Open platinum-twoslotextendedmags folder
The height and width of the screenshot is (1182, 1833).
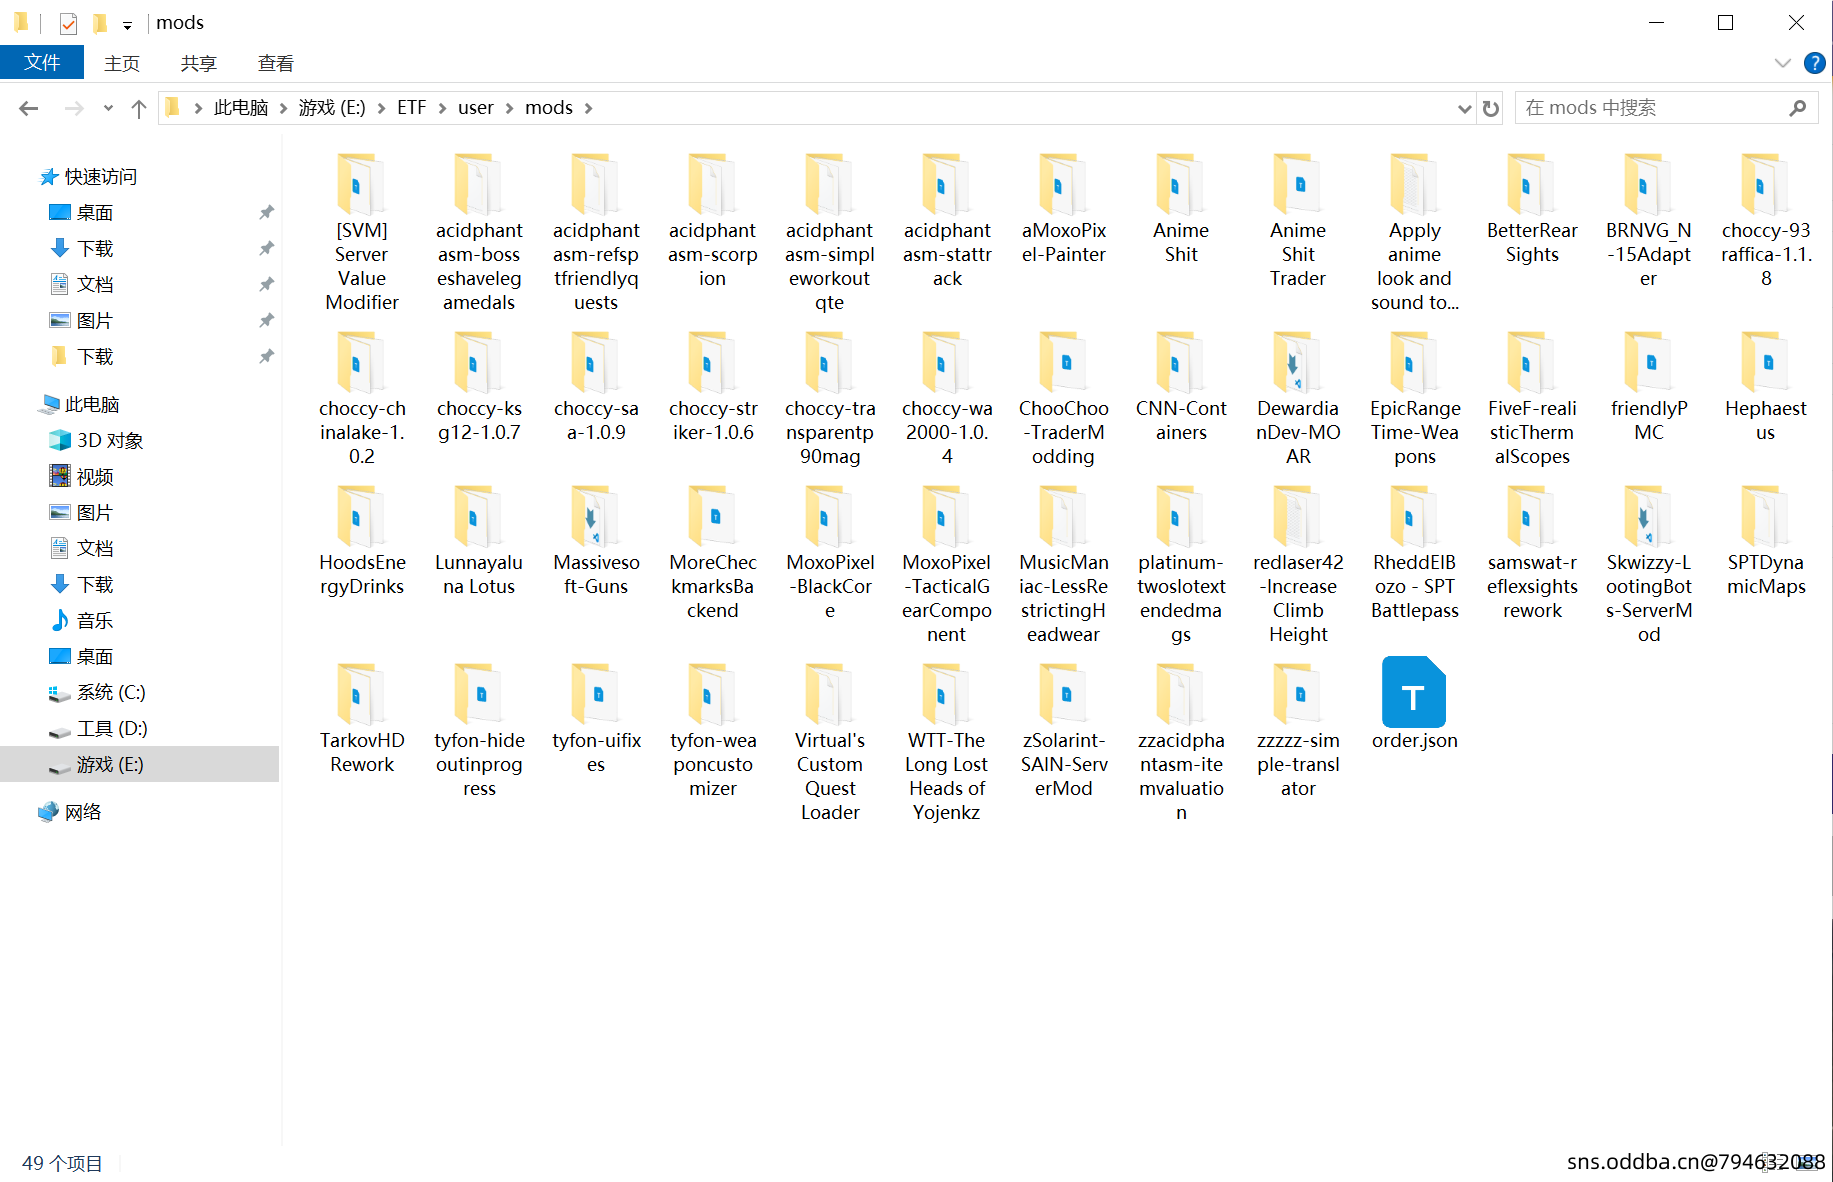1181,564
